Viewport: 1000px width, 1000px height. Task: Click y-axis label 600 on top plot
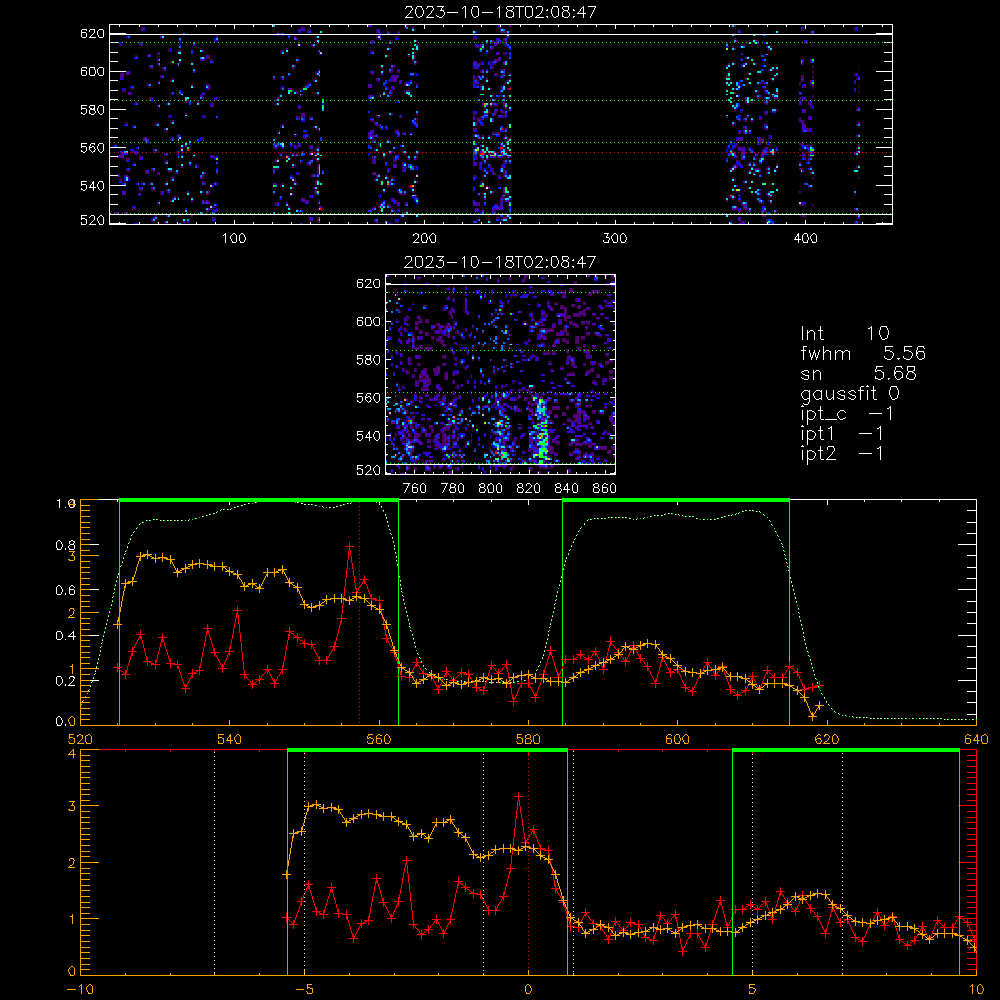92,71
